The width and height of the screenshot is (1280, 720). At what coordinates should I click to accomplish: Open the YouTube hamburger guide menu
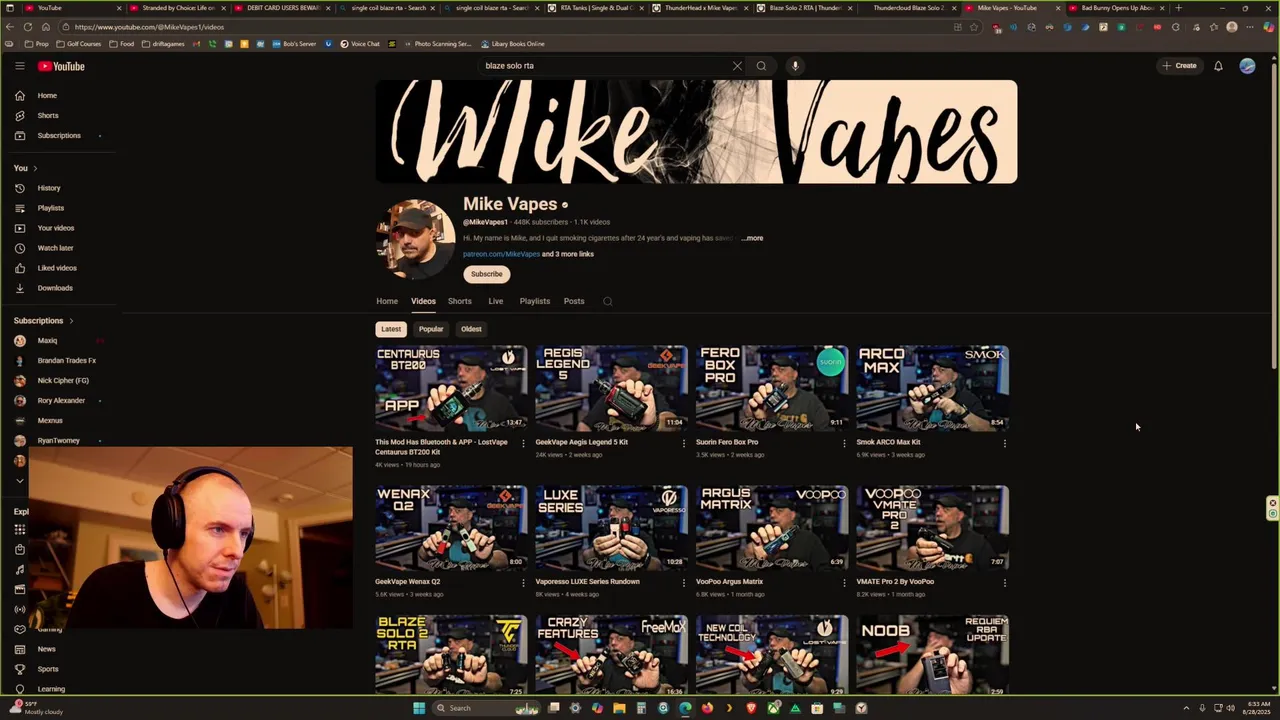coord(19,66)
